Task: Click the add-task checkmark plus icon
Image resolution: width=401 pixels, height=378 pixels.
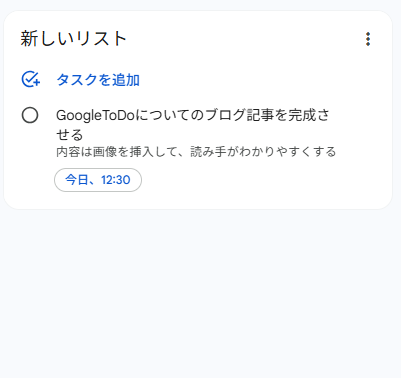Action: pyautogui.click(x=31, y=80)
